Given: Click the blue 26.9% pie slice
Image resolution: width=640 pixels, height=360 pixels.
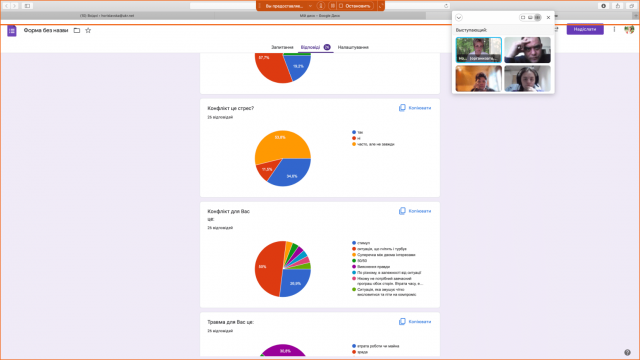Looking at the screenshot, I should click(295, 283).
